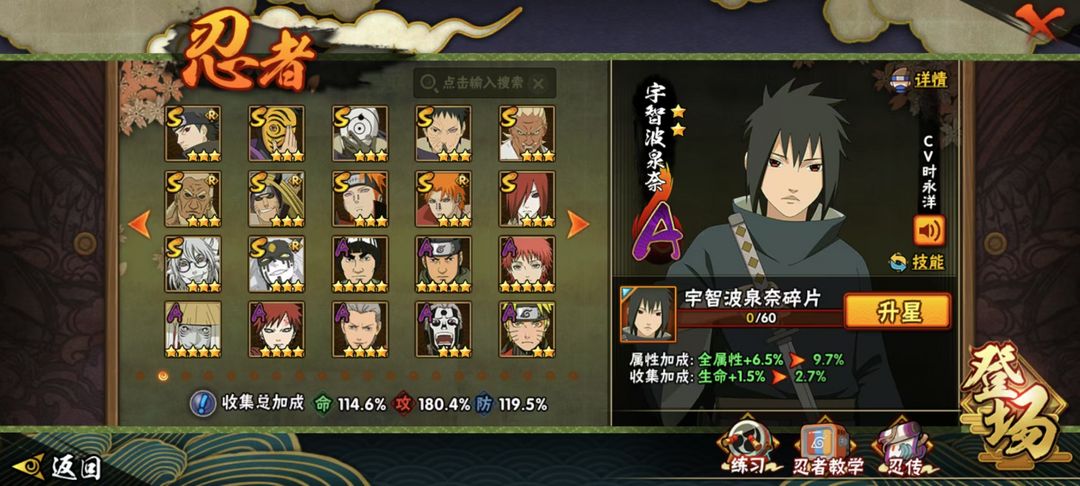This screenshot has height=486, width=1080.
Task: Play the character voice speaker icon
Action: tap(929, 231)
